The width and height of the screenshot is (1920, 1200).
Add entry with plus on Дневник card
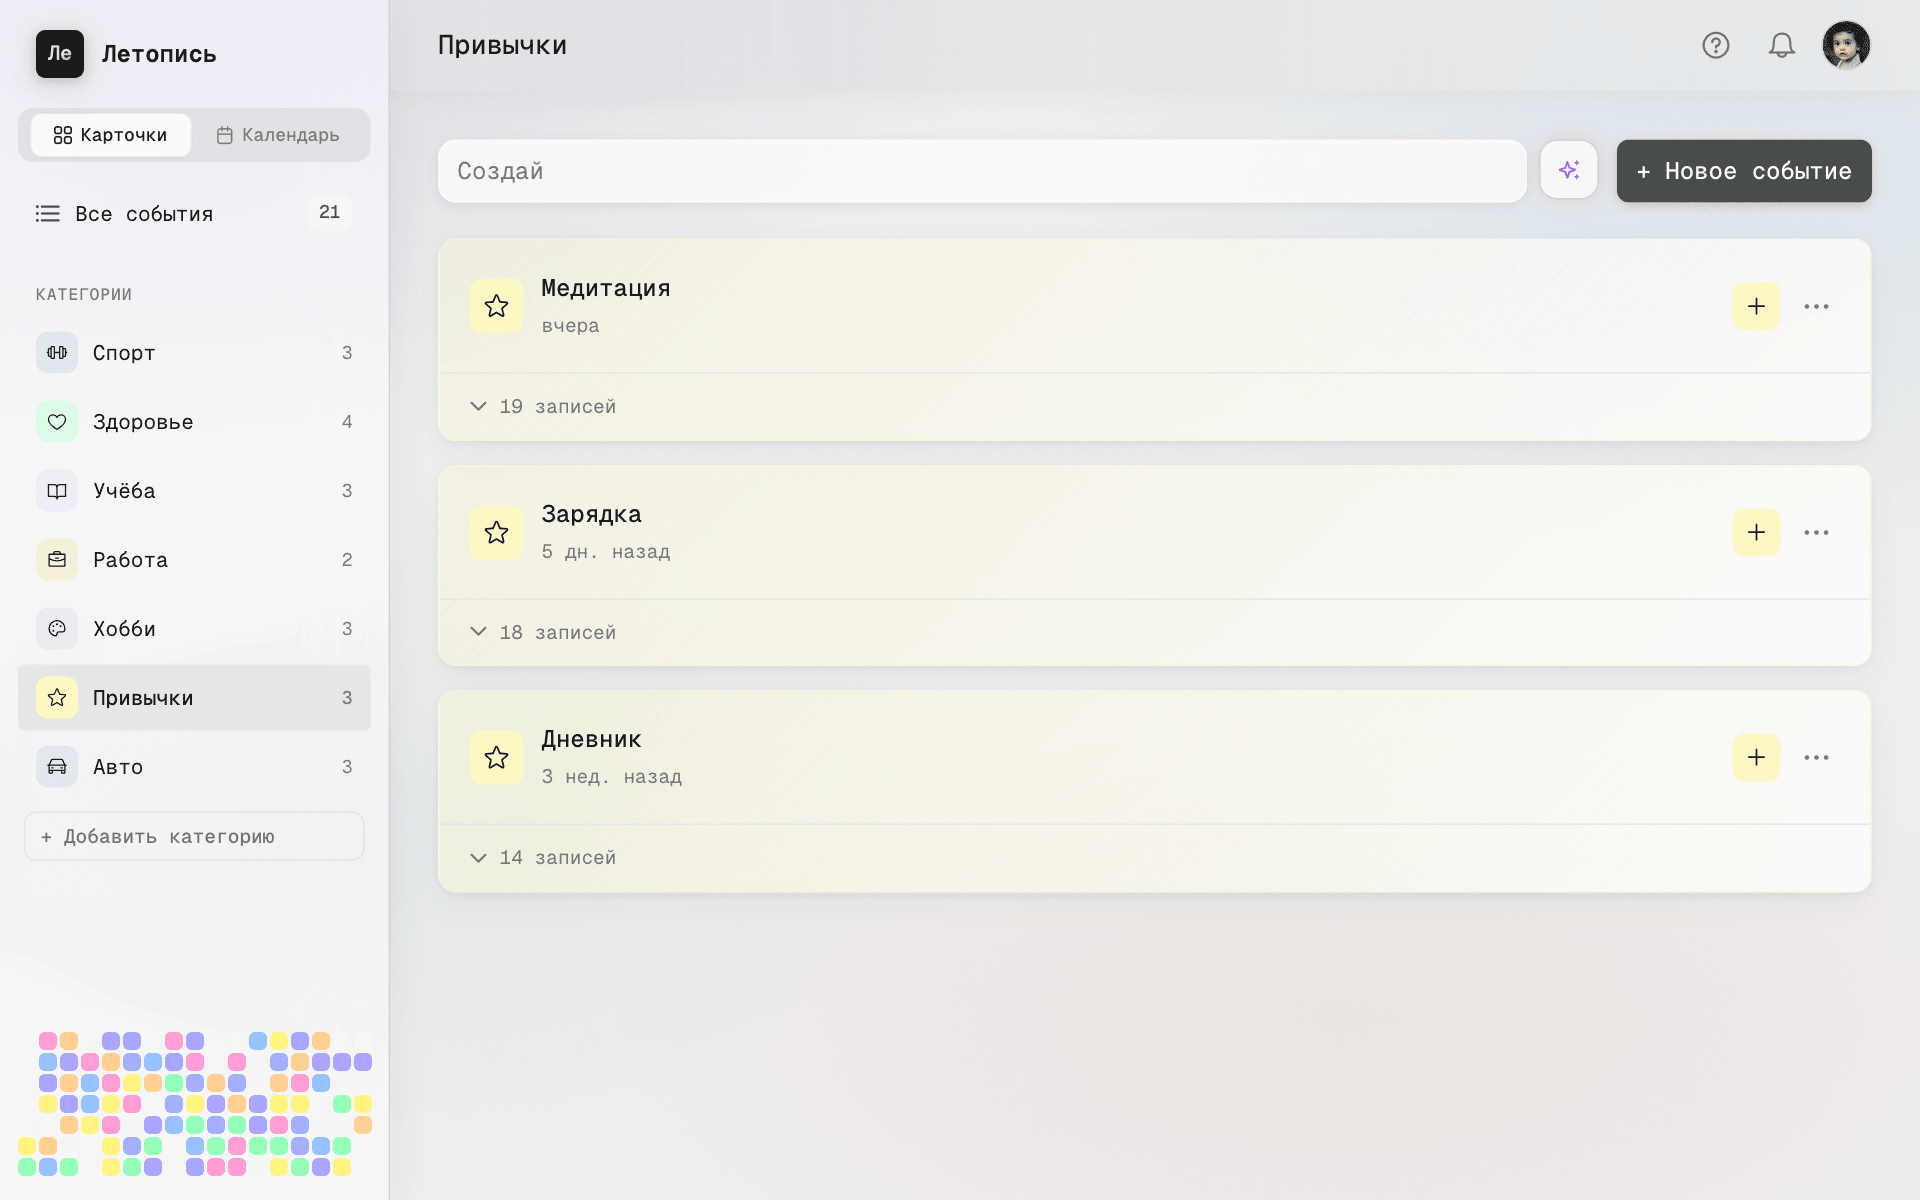[x=1755, y=757]
